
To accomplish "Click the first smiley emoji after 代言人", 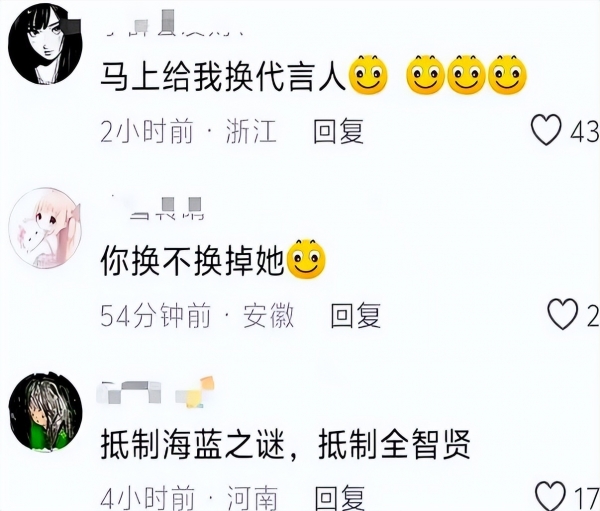I will [x=368, y=75].
